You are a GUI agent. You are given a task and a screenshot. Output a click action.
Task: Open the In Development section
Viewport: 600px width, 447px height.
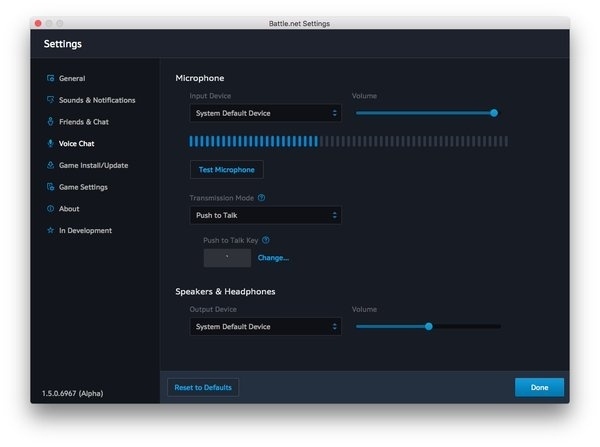click(x=85, y=230)
